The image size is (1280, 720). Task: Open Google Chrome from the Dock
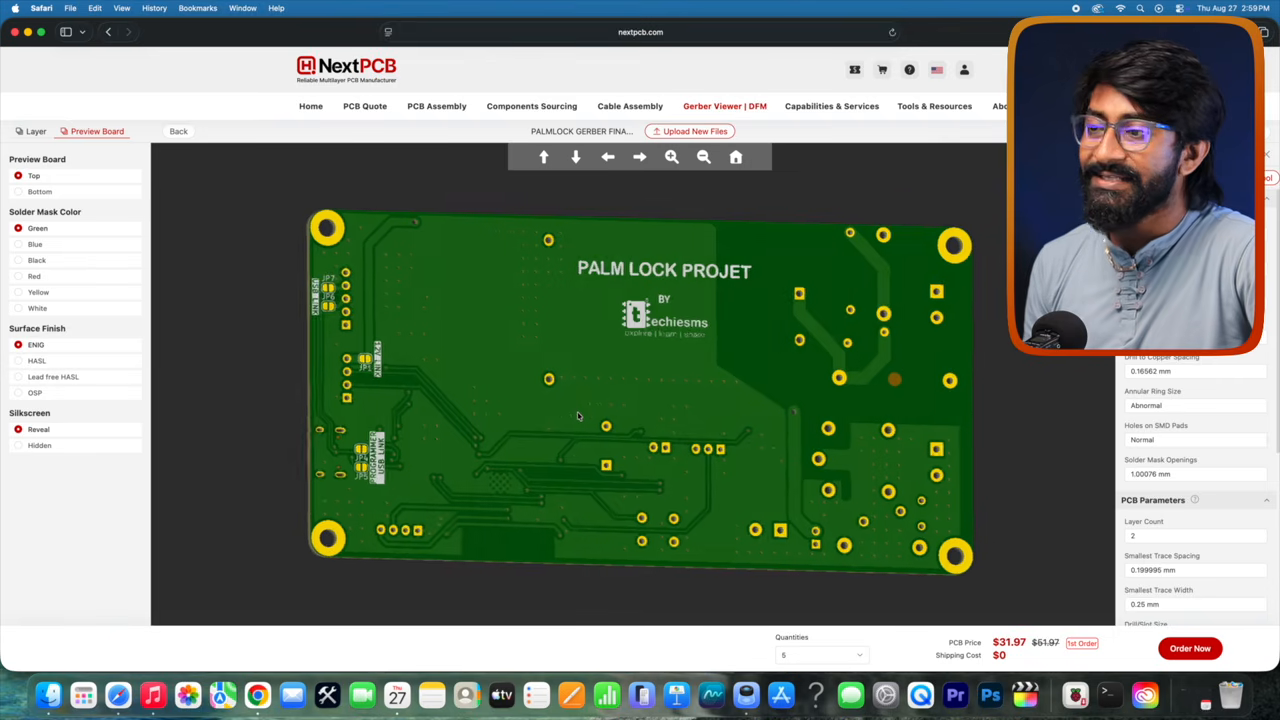pyautogui.click(x=257, y=695)
